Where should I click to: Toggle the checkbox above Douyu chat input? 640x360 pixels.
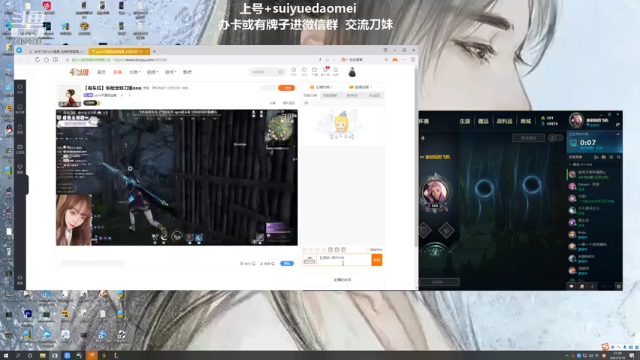367,250
